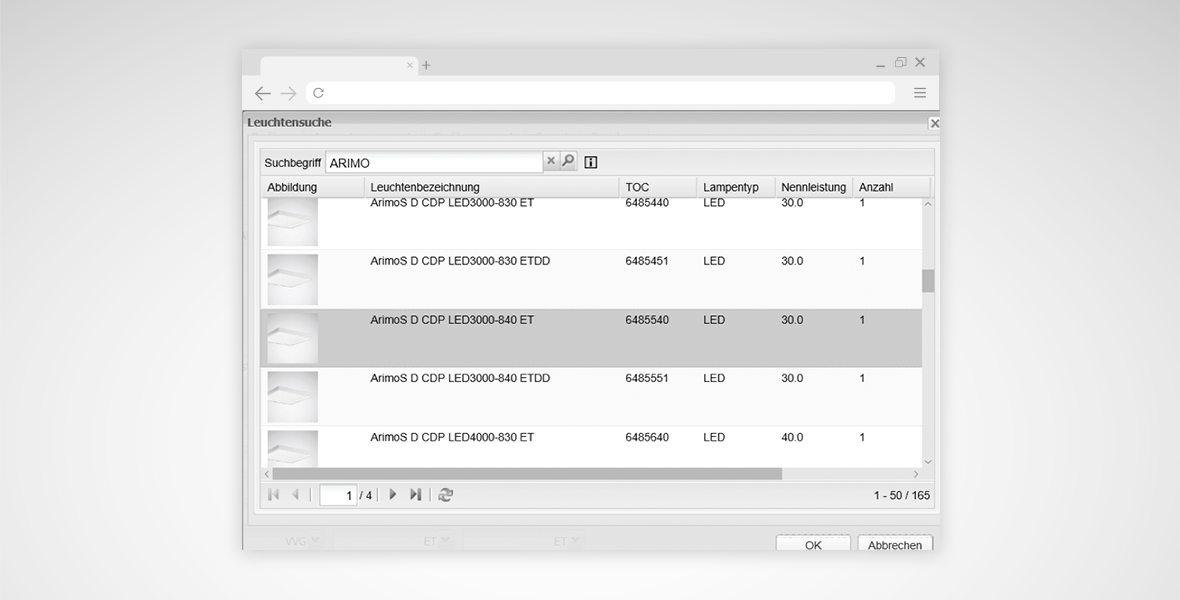Image resolution: width=1180 pixels, height=600 pixels.
Task: Click the 40.0 Nennleistung value
Action: pos(792,437)
